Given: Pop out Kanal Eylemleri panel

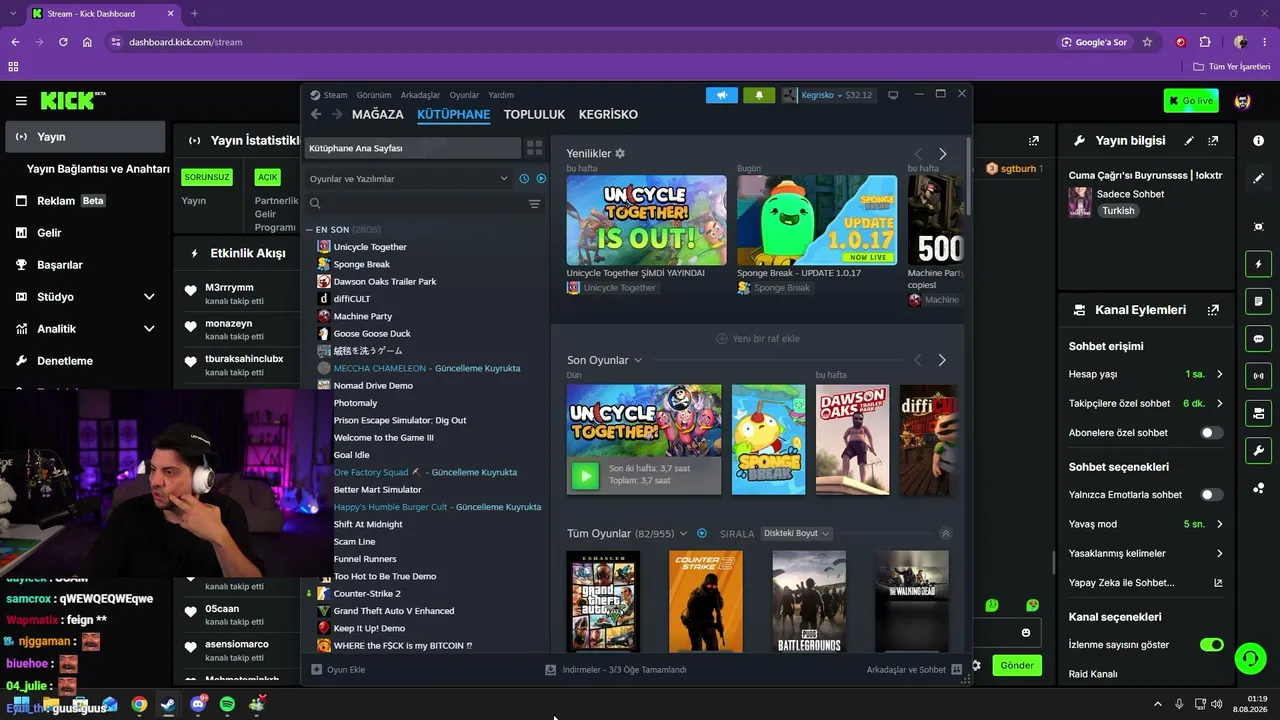Looking at the screenshot, I should 1213,310.
